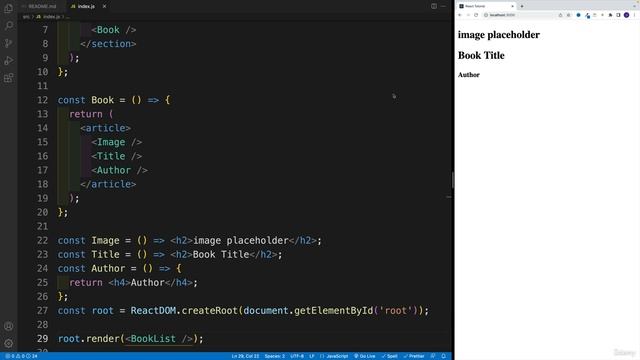This screenshot has width=640, height=360.
Task: Go back in the browser
Action: pyautogui.click(x=460, y=15)
